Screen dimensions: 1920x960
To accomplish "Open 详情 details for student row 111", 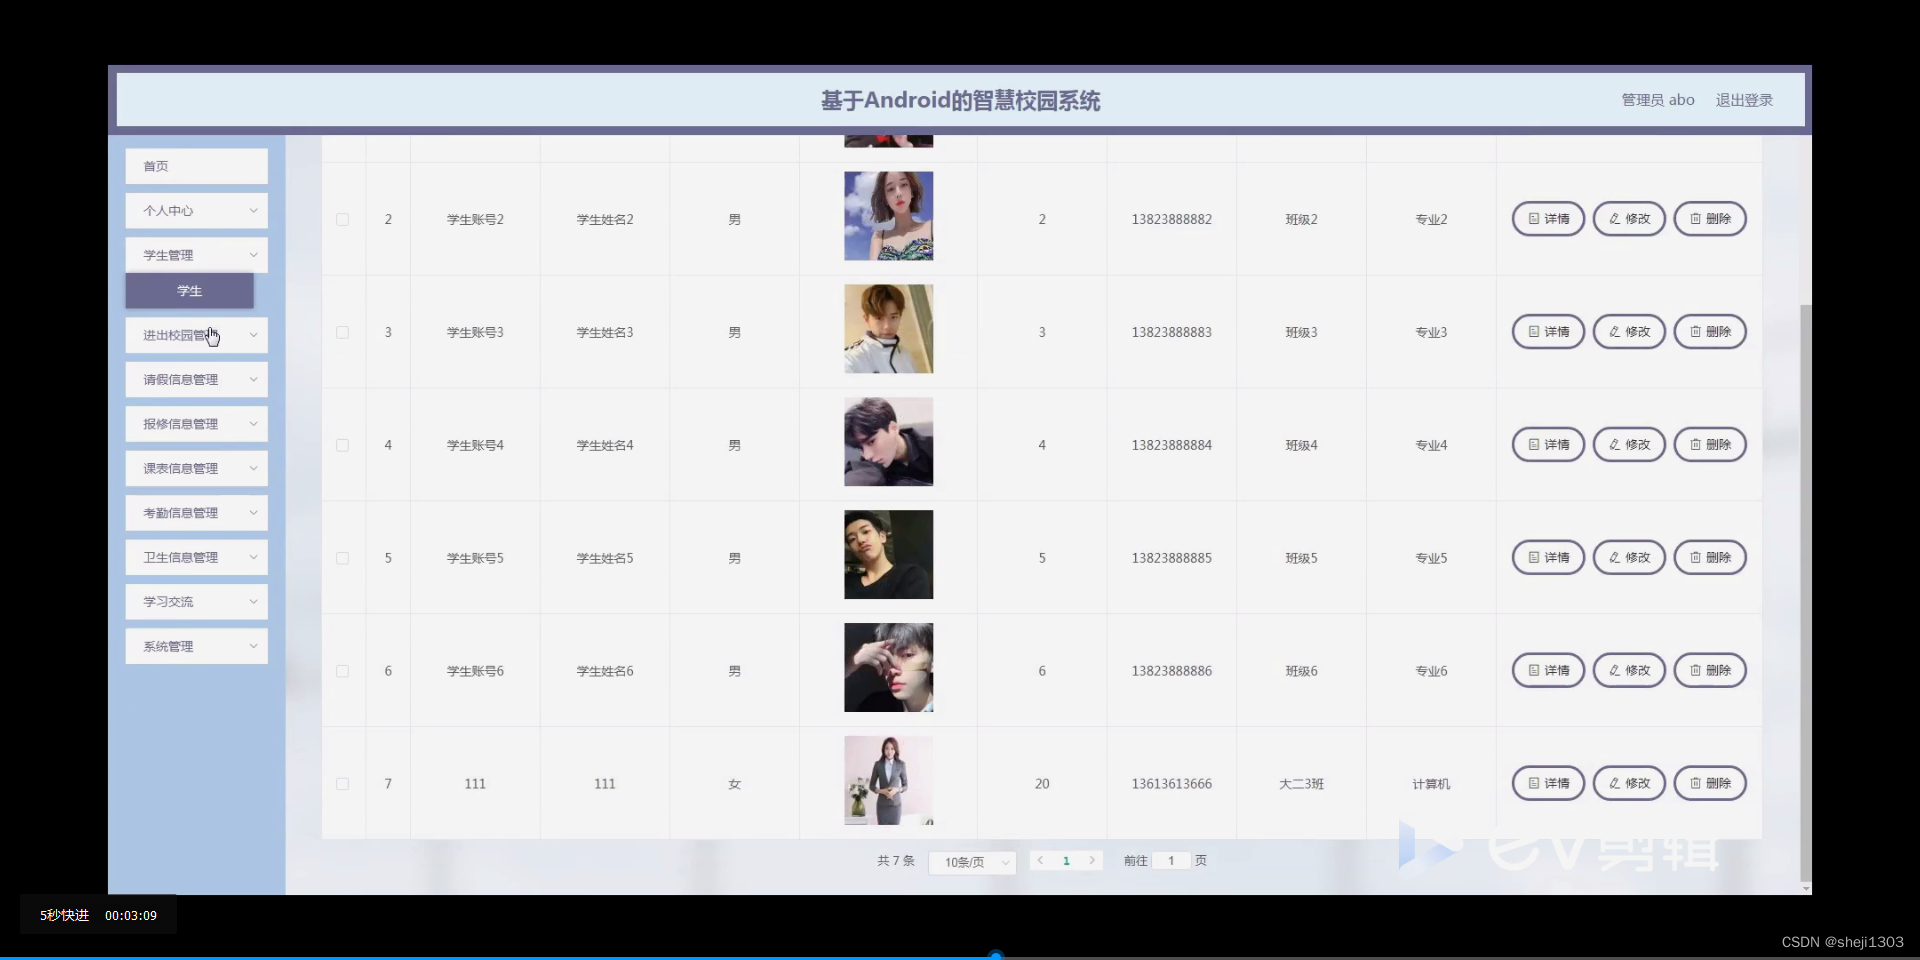I will coord(1547,783).
